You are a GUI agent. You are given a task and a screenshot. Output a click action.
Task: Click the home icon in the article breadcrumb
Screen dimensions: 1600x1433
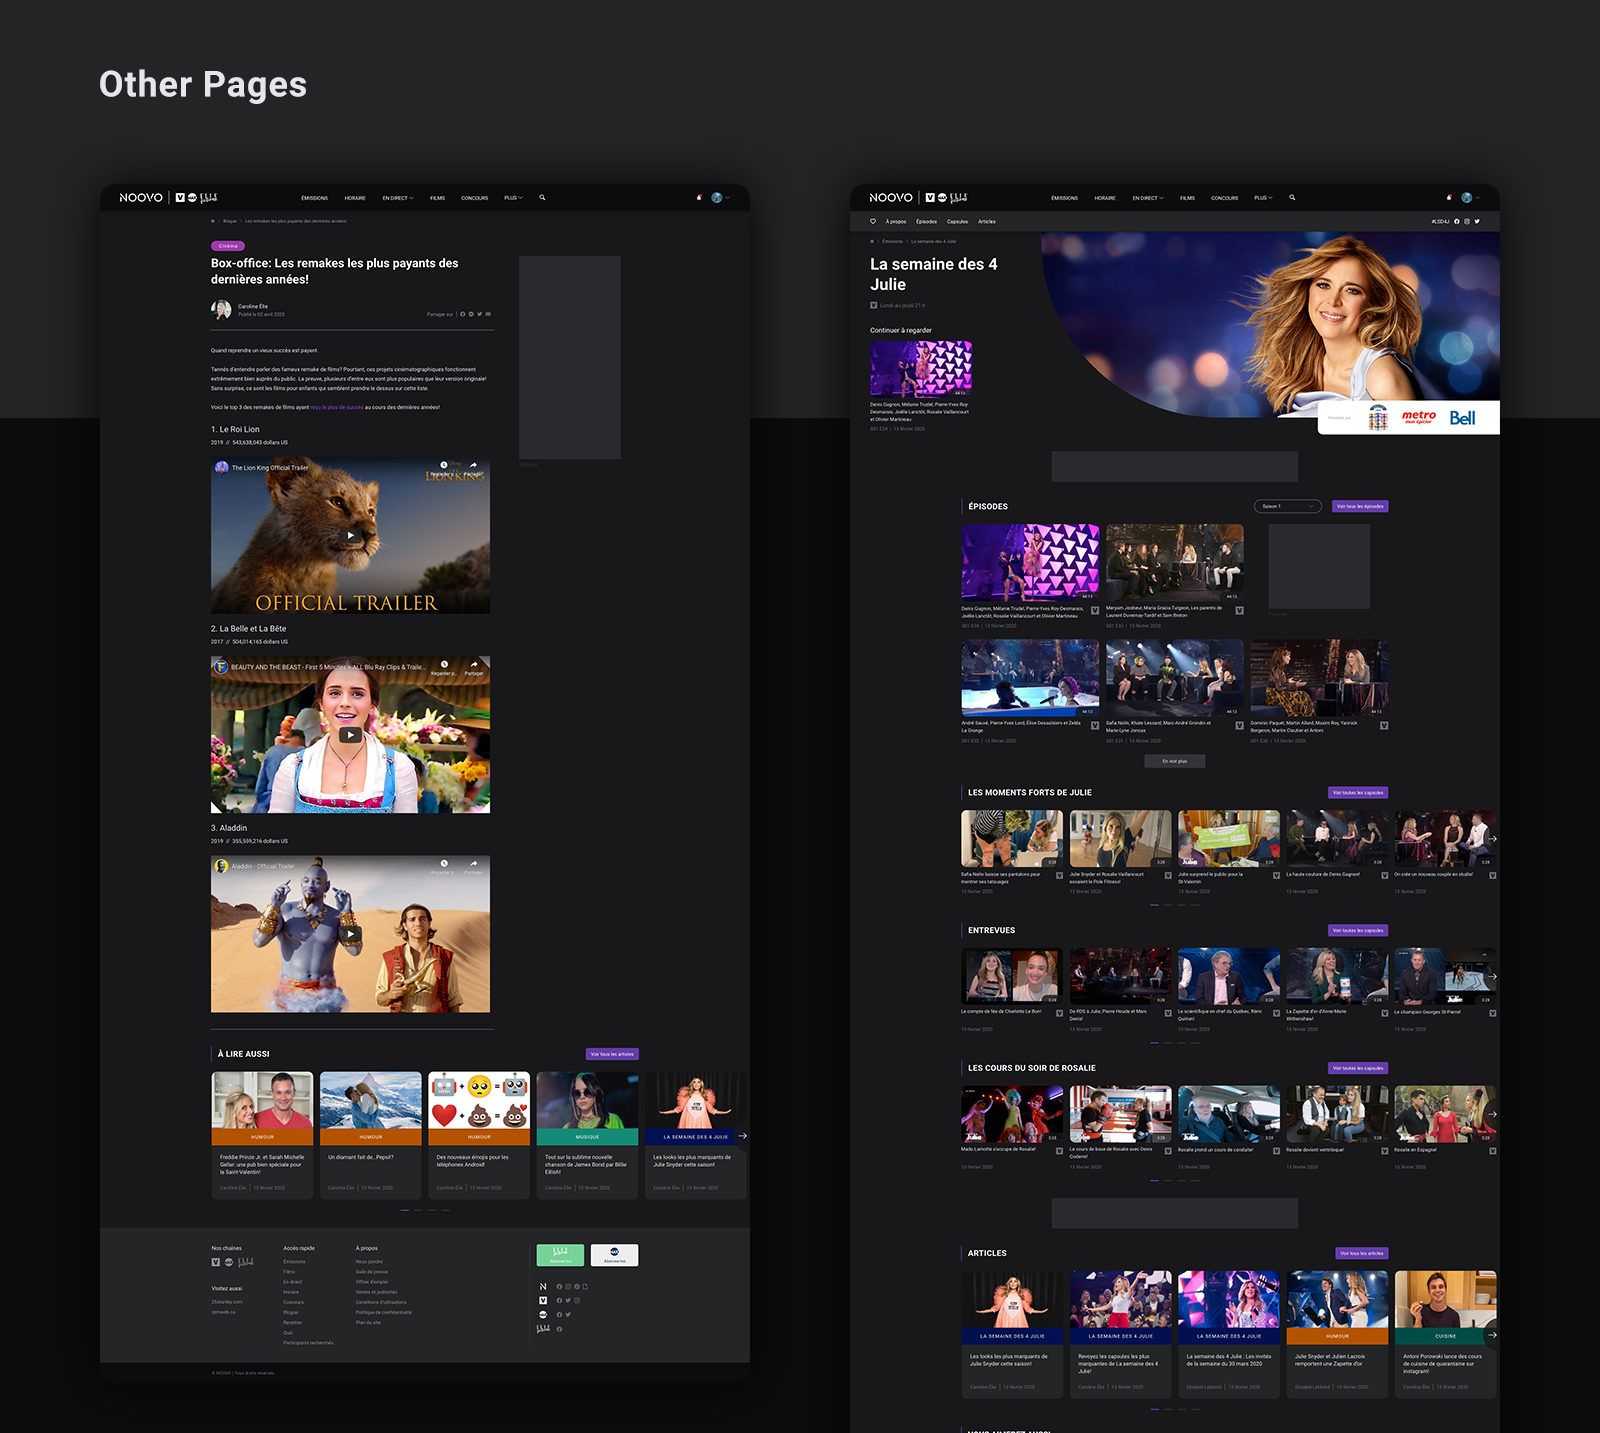coord(213,221)
